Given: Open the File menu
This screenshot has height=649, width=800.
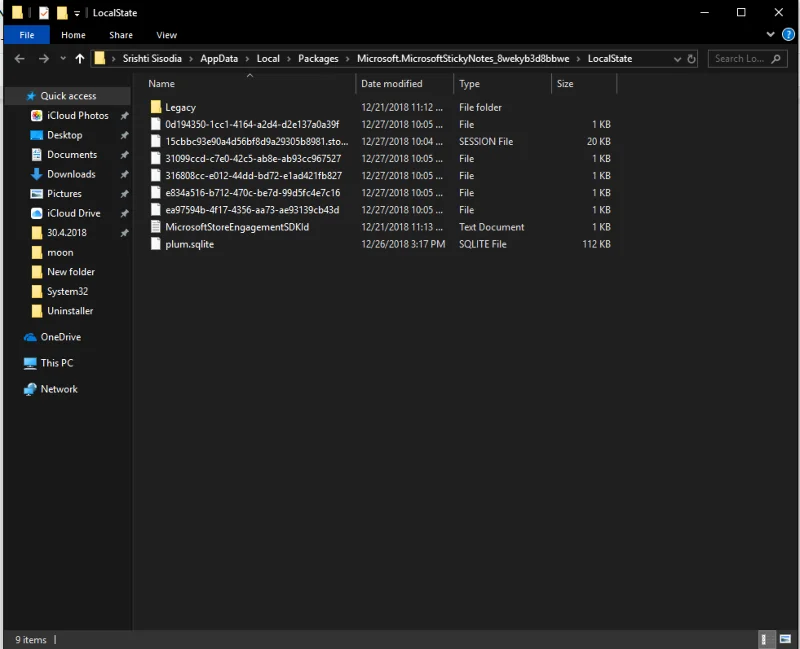Looking at the screenshot, I should [x=27, y=35].
